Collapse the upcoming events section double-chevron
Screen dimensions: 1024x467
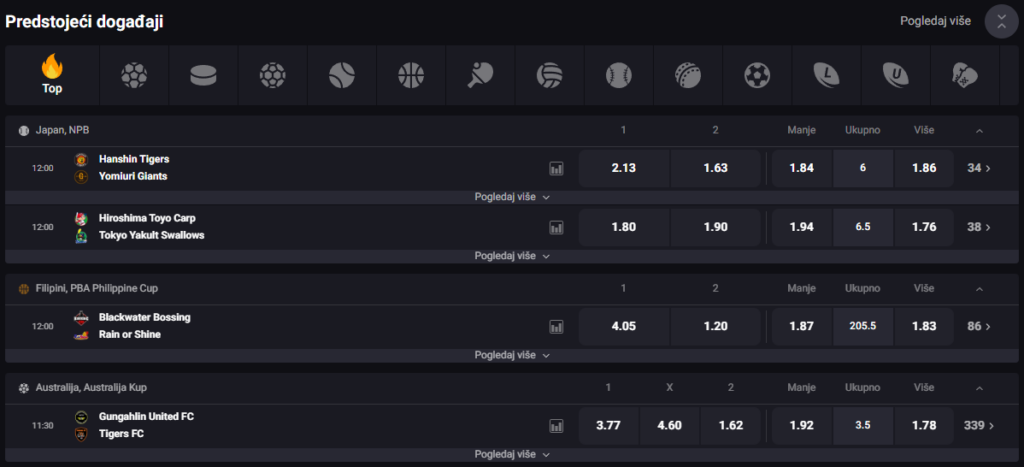tap(1001, 22)
